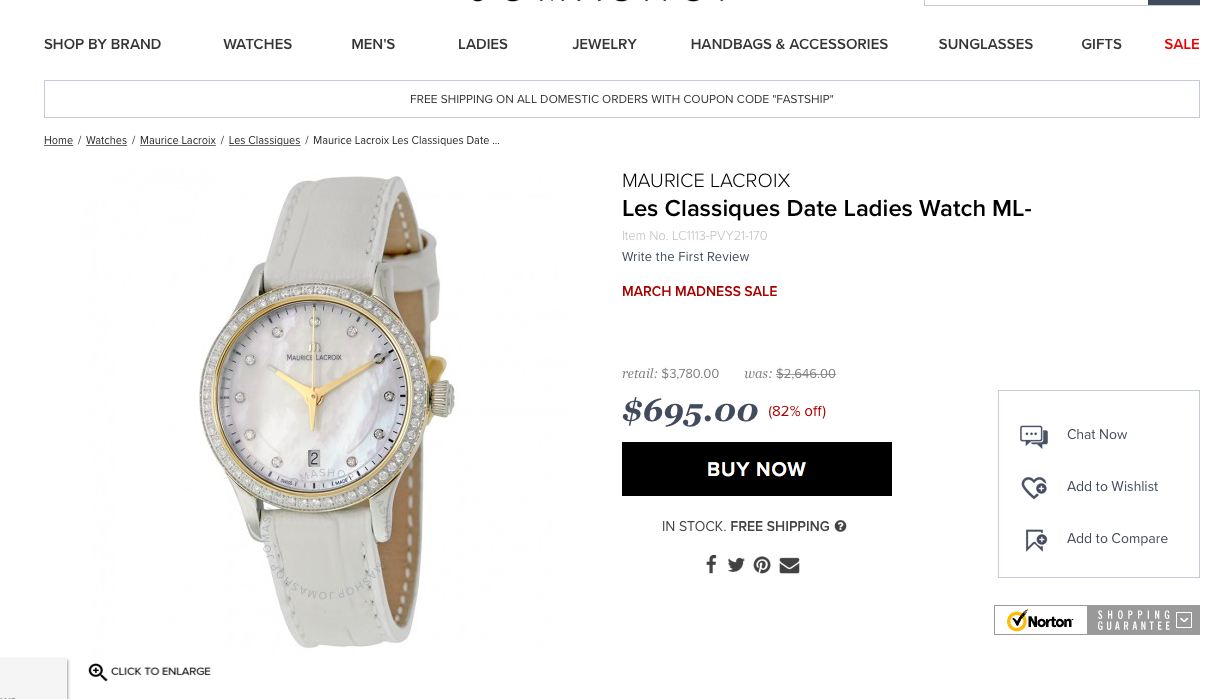The width and height of the screenshot is (1216, 699).
Task: Go to Maurice Lacroix breadcrumb link
Action: point(178,140)
